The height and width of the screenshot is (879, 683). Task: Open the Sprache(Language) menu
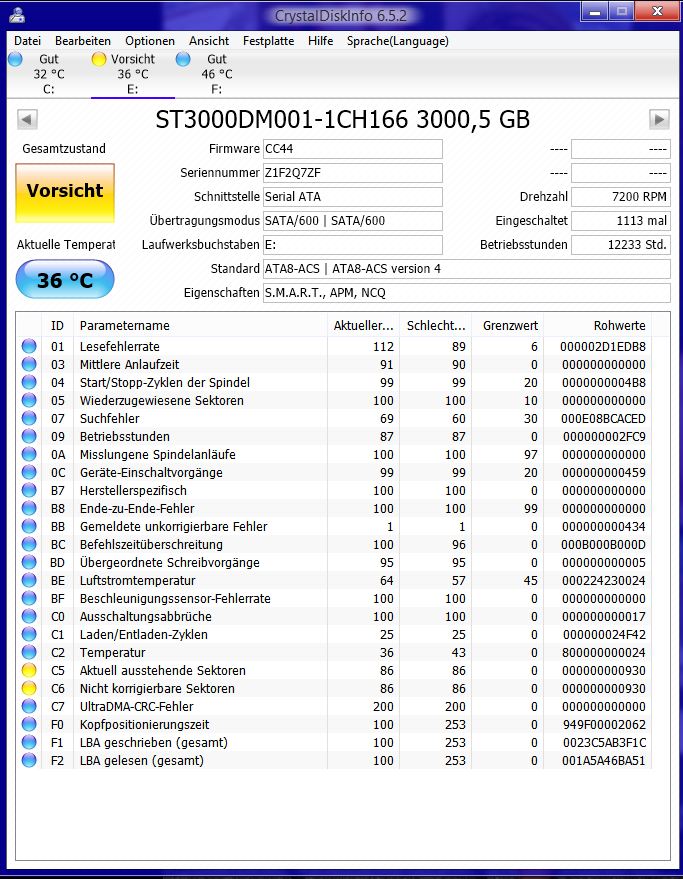pos(398,41)
